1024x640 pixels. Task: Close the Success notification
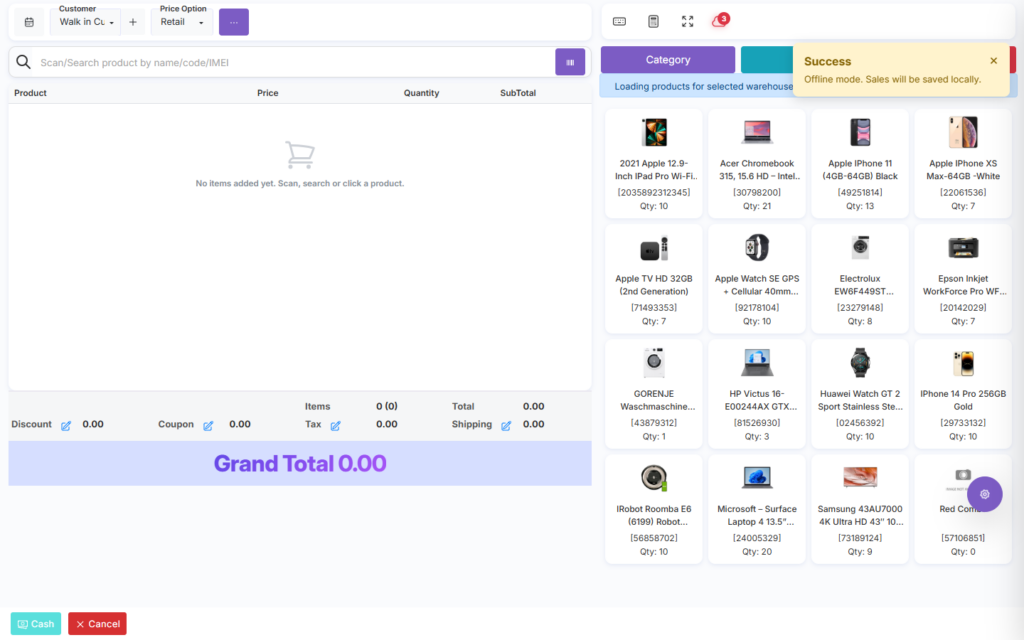click(993, 61)
